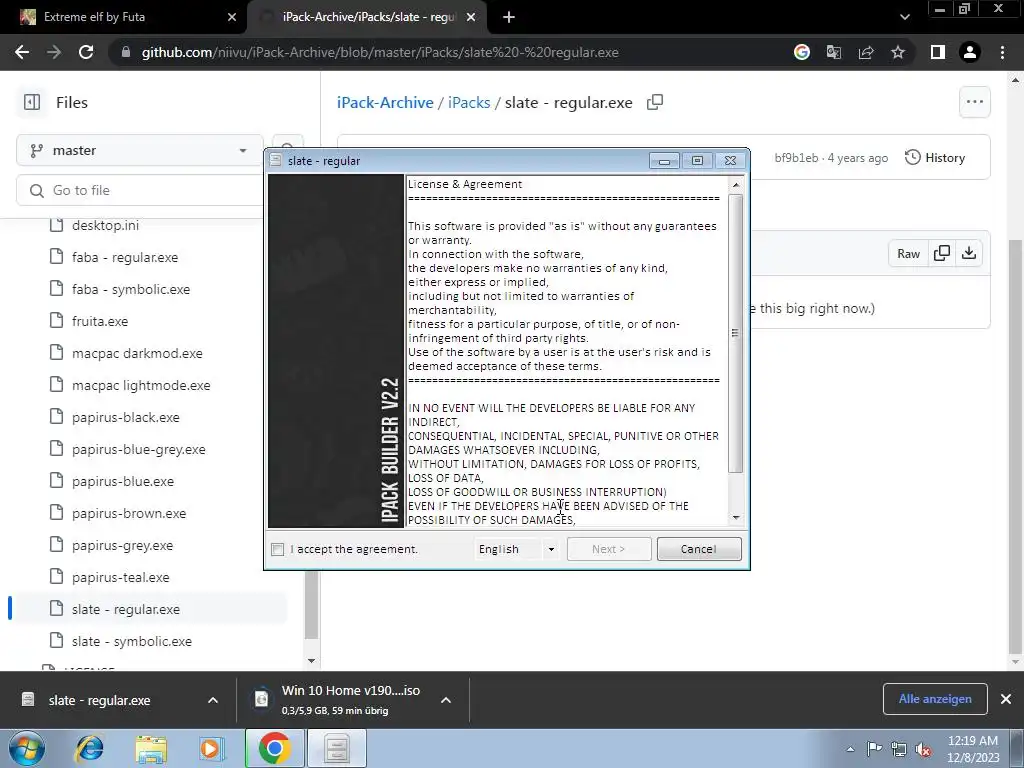Go back with the browser back arrow

[x=22, y=52]
